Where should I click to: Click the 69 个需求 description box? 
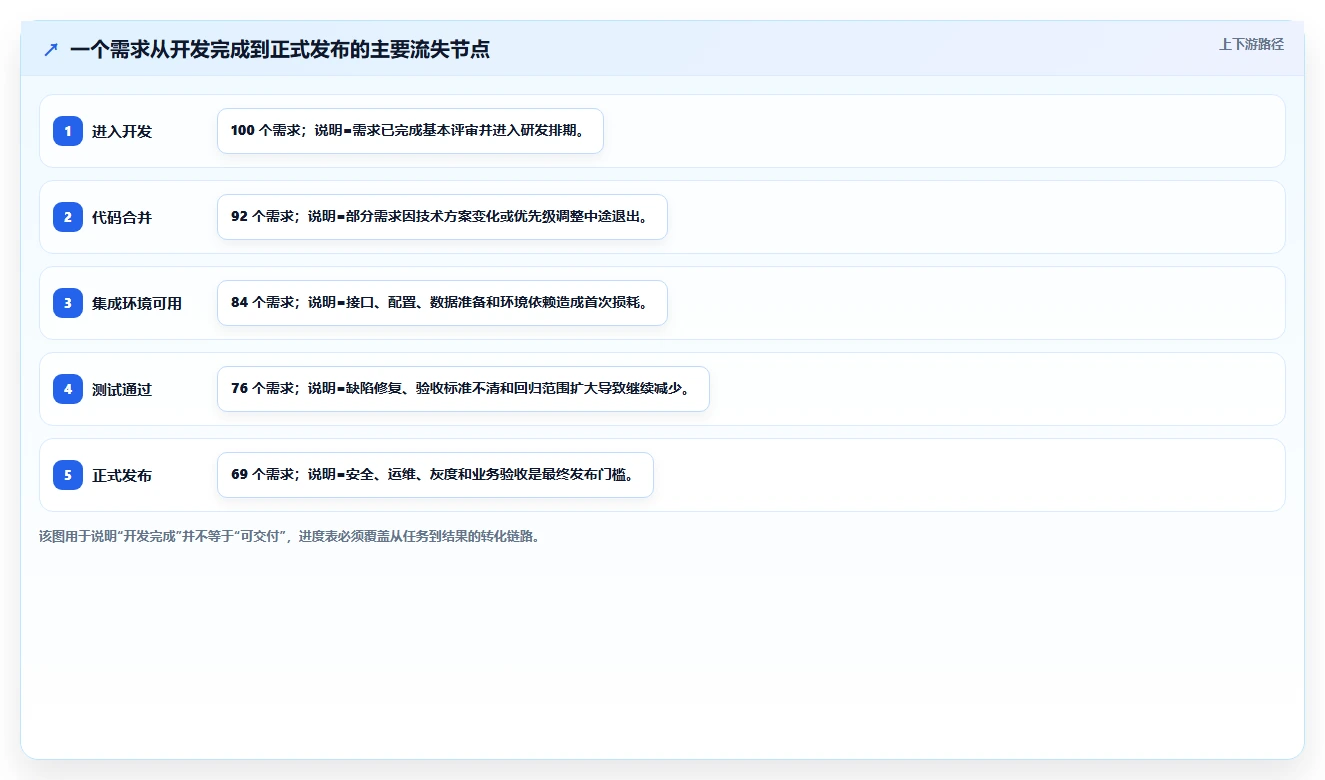(x=435, y=475)
